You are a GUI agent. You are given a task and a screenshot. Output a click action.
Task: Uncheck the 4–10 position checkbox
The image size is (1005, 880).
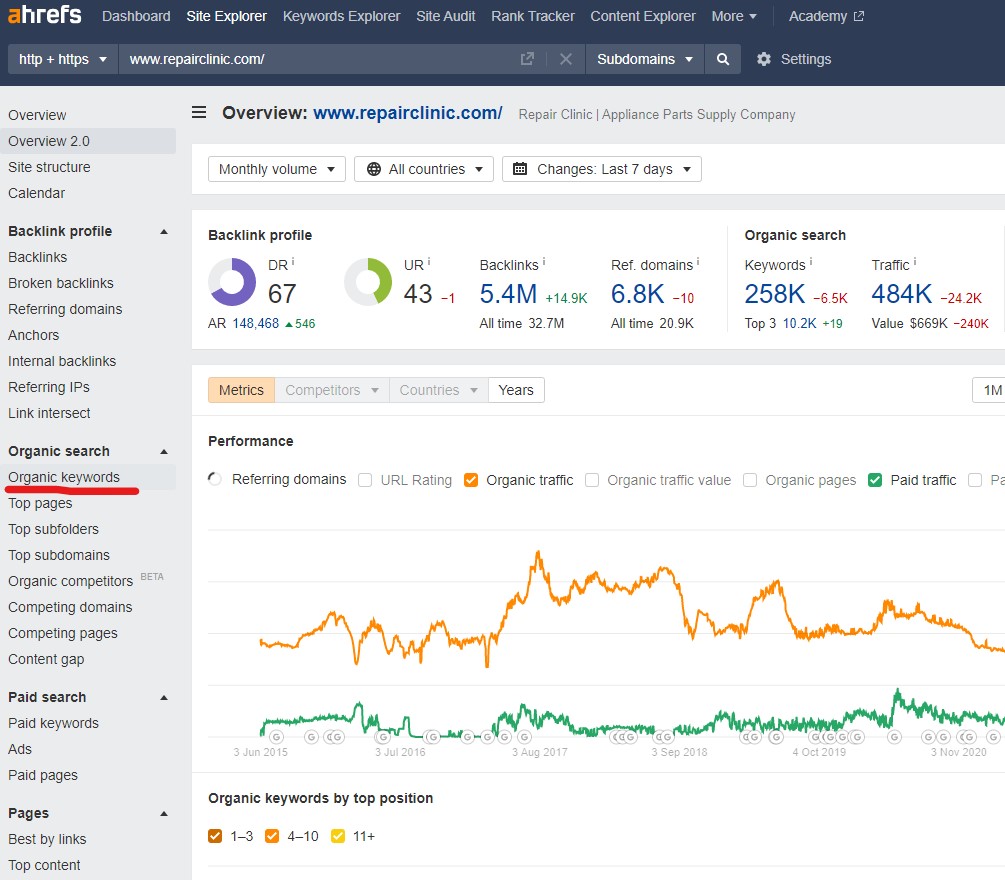(x=272, y=836)
